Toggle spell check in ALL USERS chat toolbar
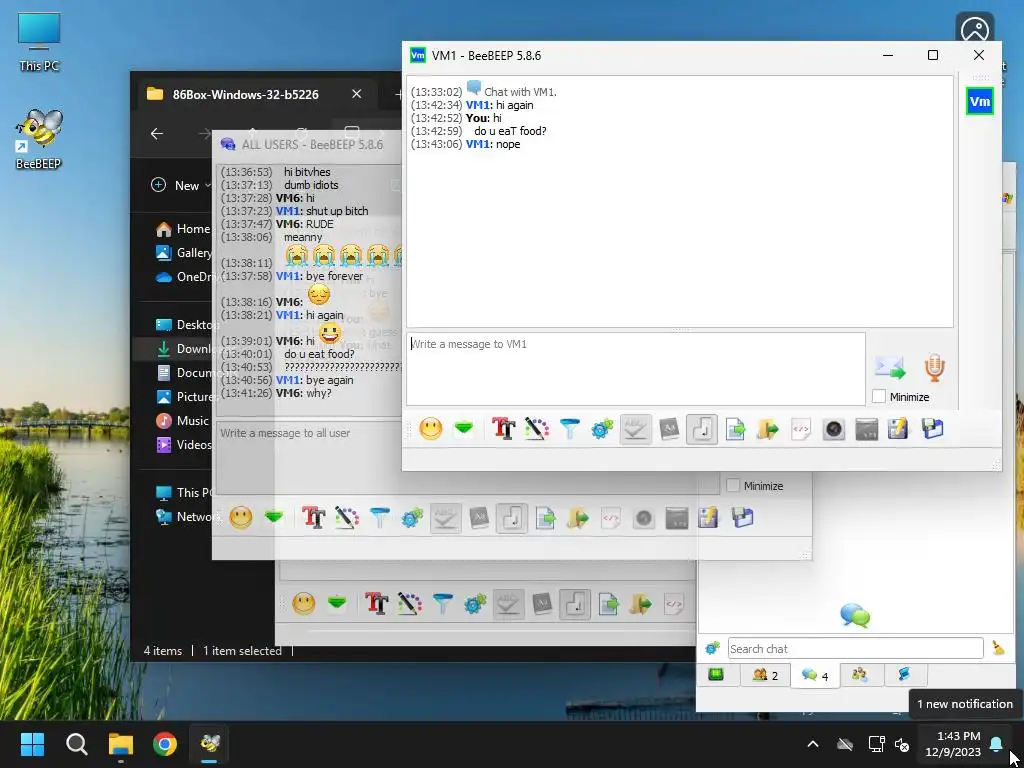This screenshot has height=768, width=1024. pos(445,518)
